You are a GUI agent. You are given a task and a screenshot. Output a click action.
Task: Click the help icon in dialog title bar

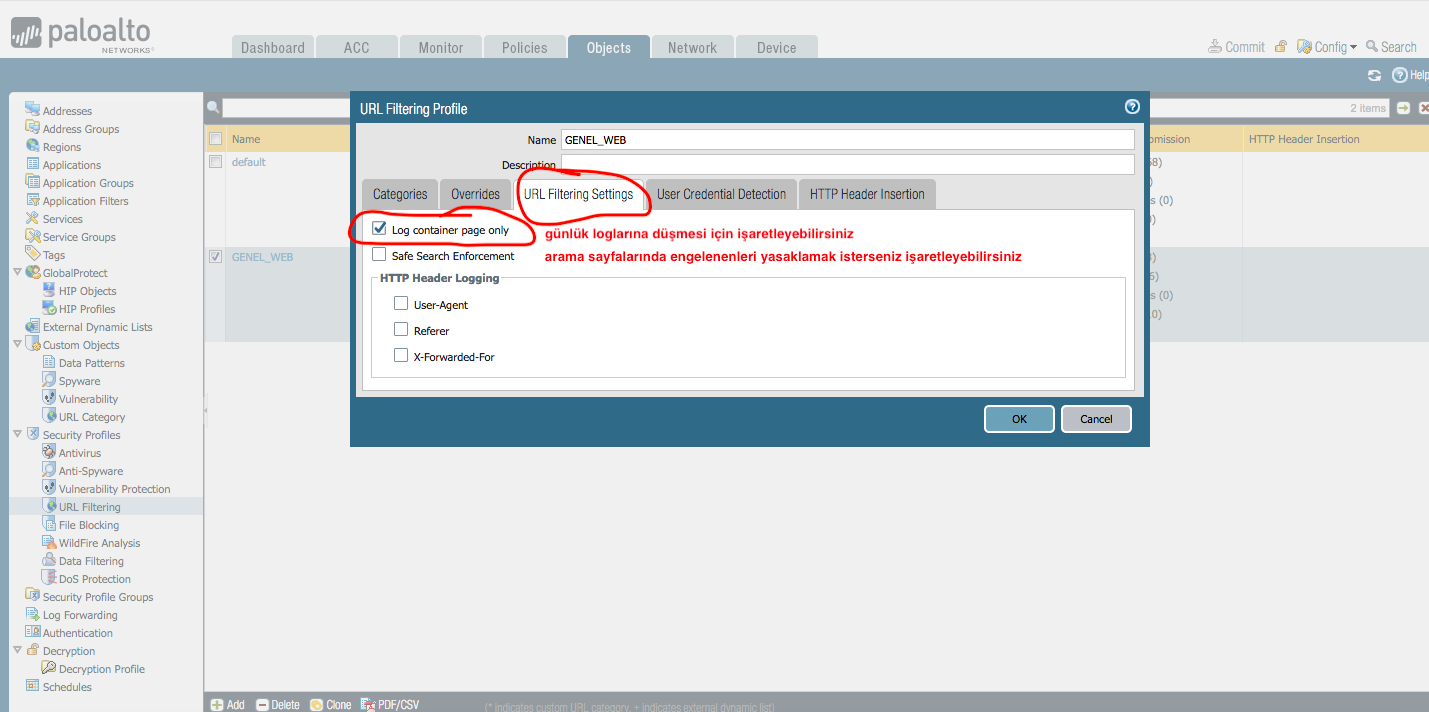pos(1132,107)
